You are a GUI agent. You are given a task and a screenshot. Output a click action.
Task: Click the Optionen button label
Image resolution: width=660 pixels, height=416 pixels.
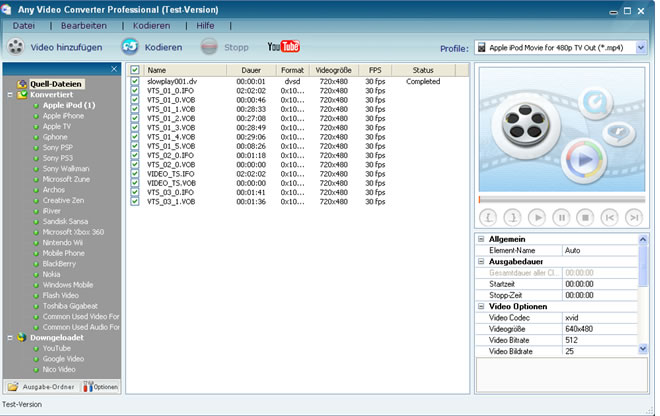106,387
